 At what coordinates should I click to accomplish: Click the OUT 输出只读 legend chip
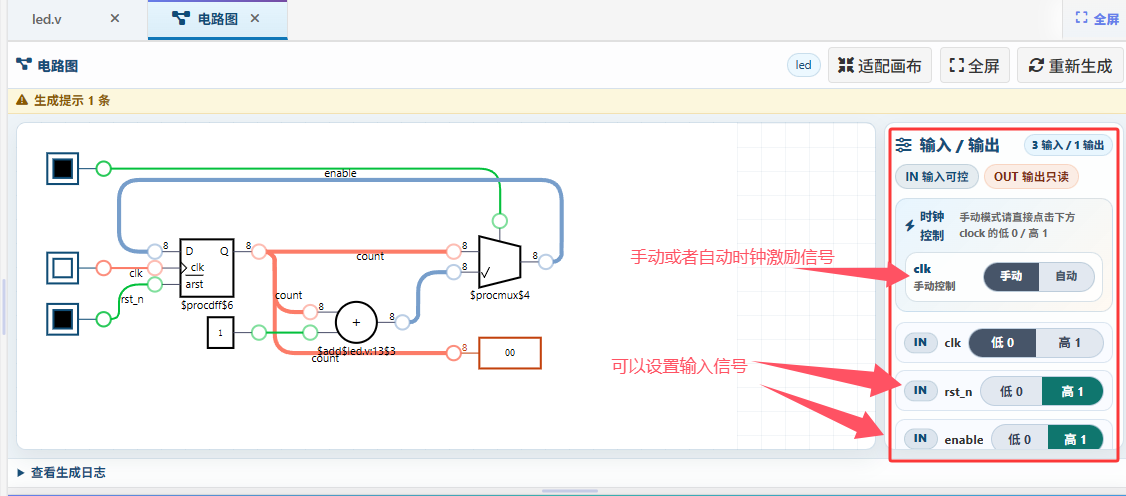1030,177
